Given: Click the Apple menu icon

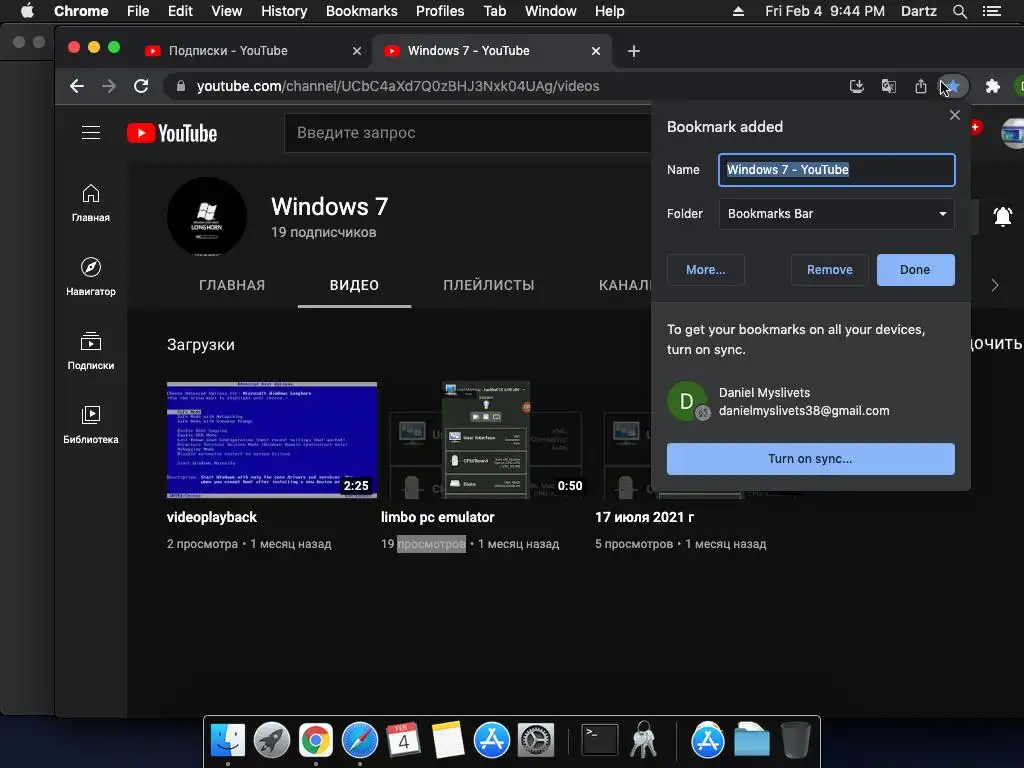Looking at the screenshot, I should coord(27,11).
